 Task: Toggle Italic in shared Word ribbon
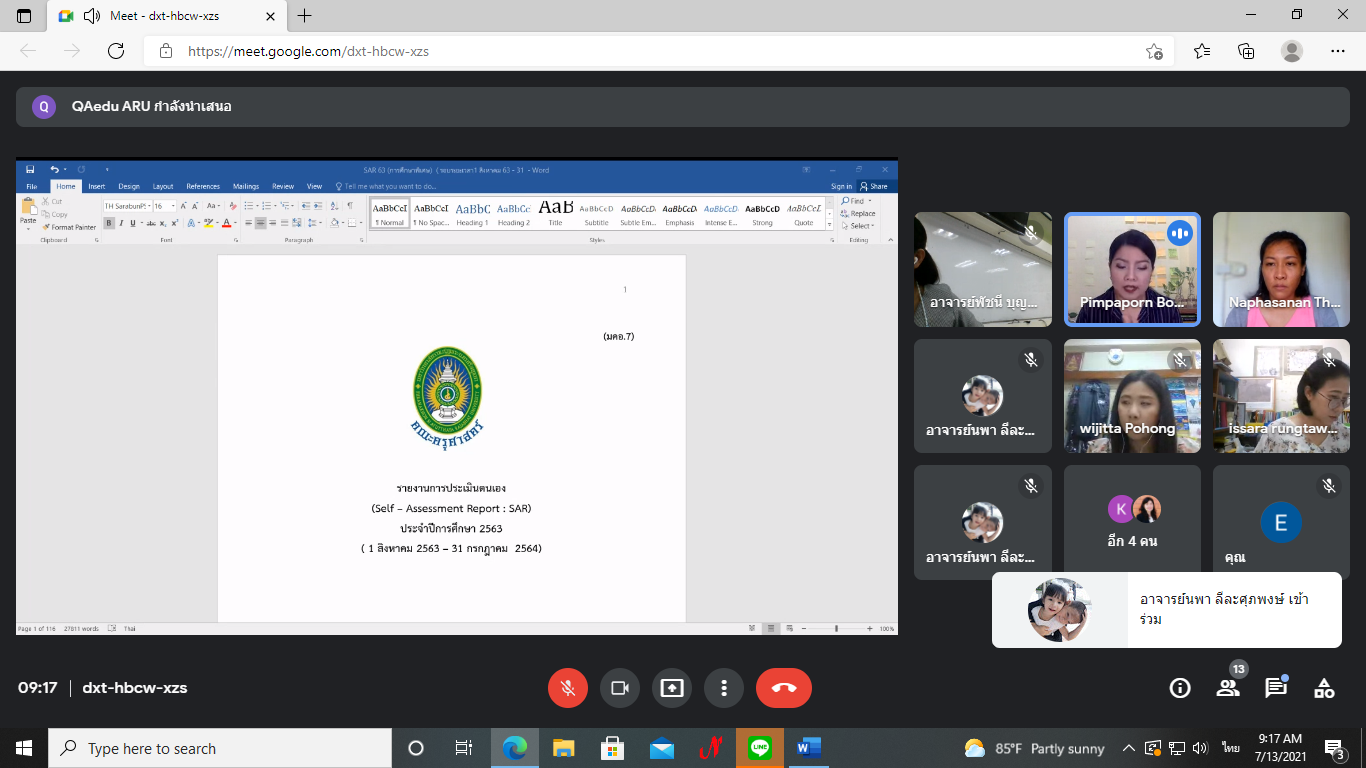(120, 223)
